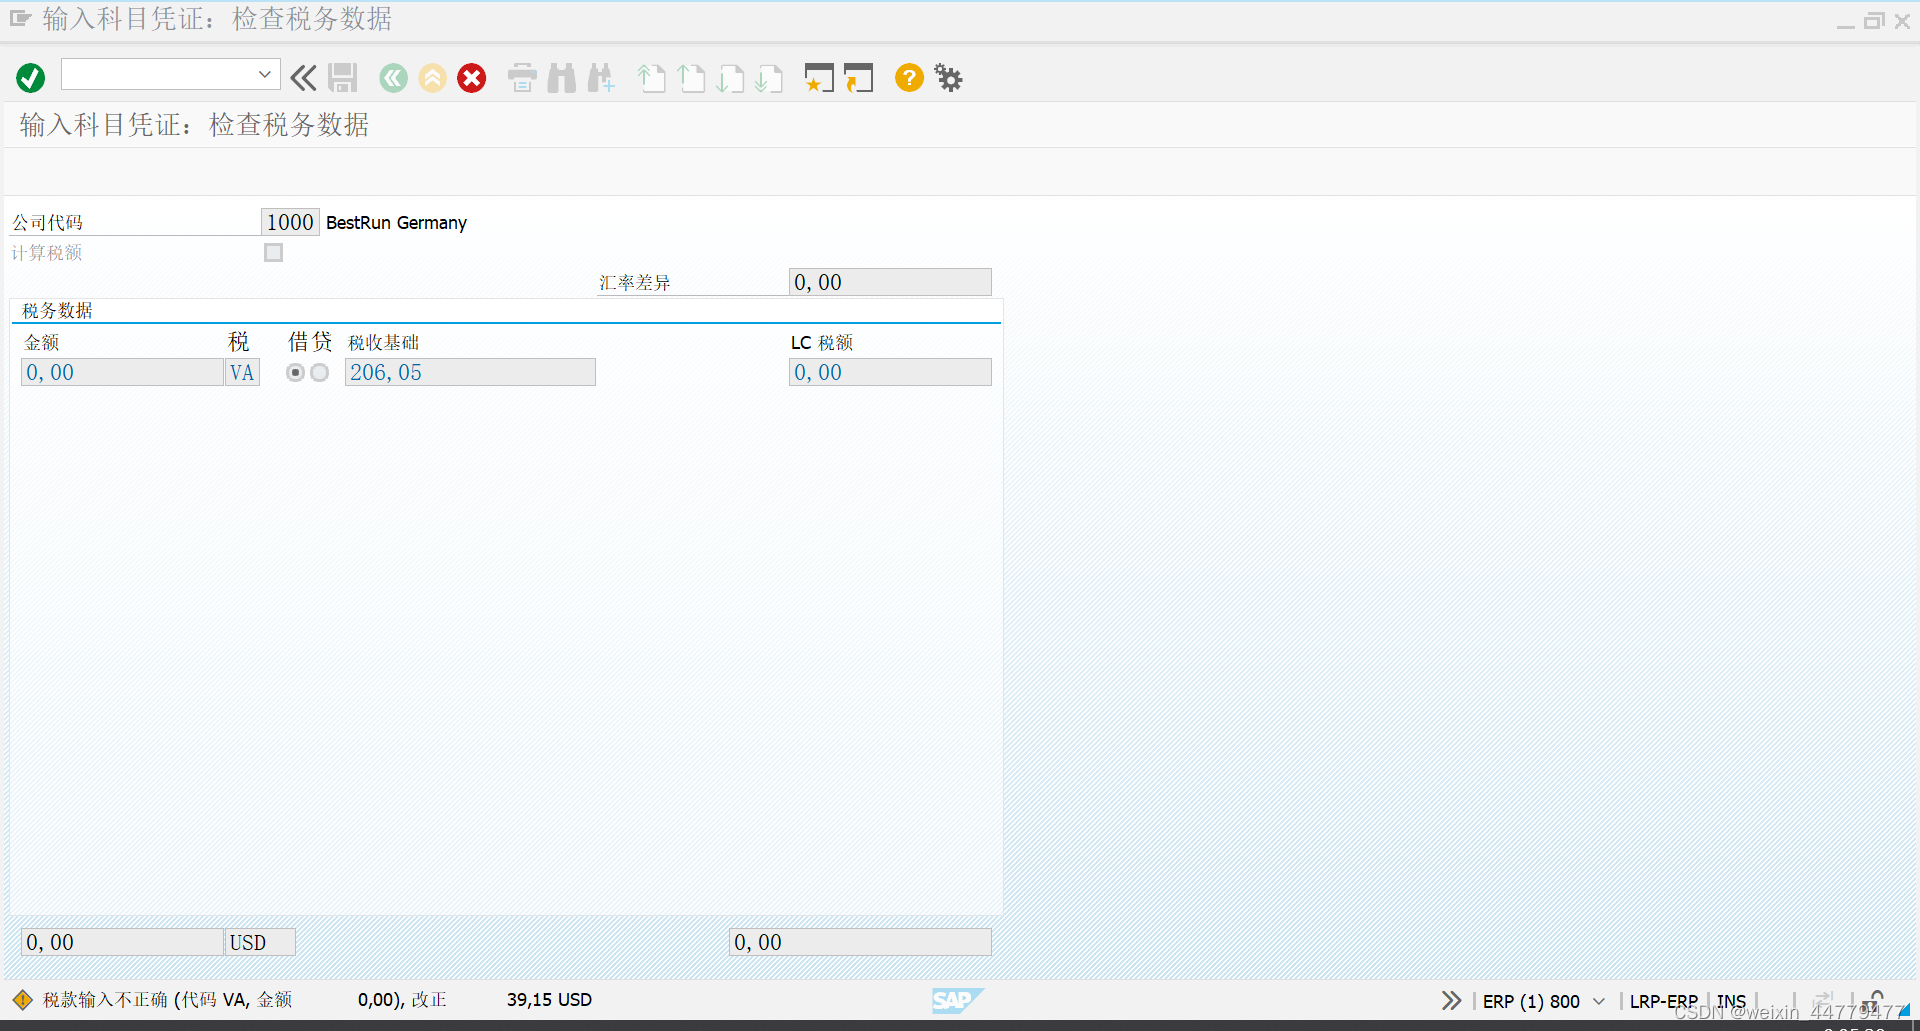
Task: Open Find with the binoculars icon
Action: click(562, 78)
